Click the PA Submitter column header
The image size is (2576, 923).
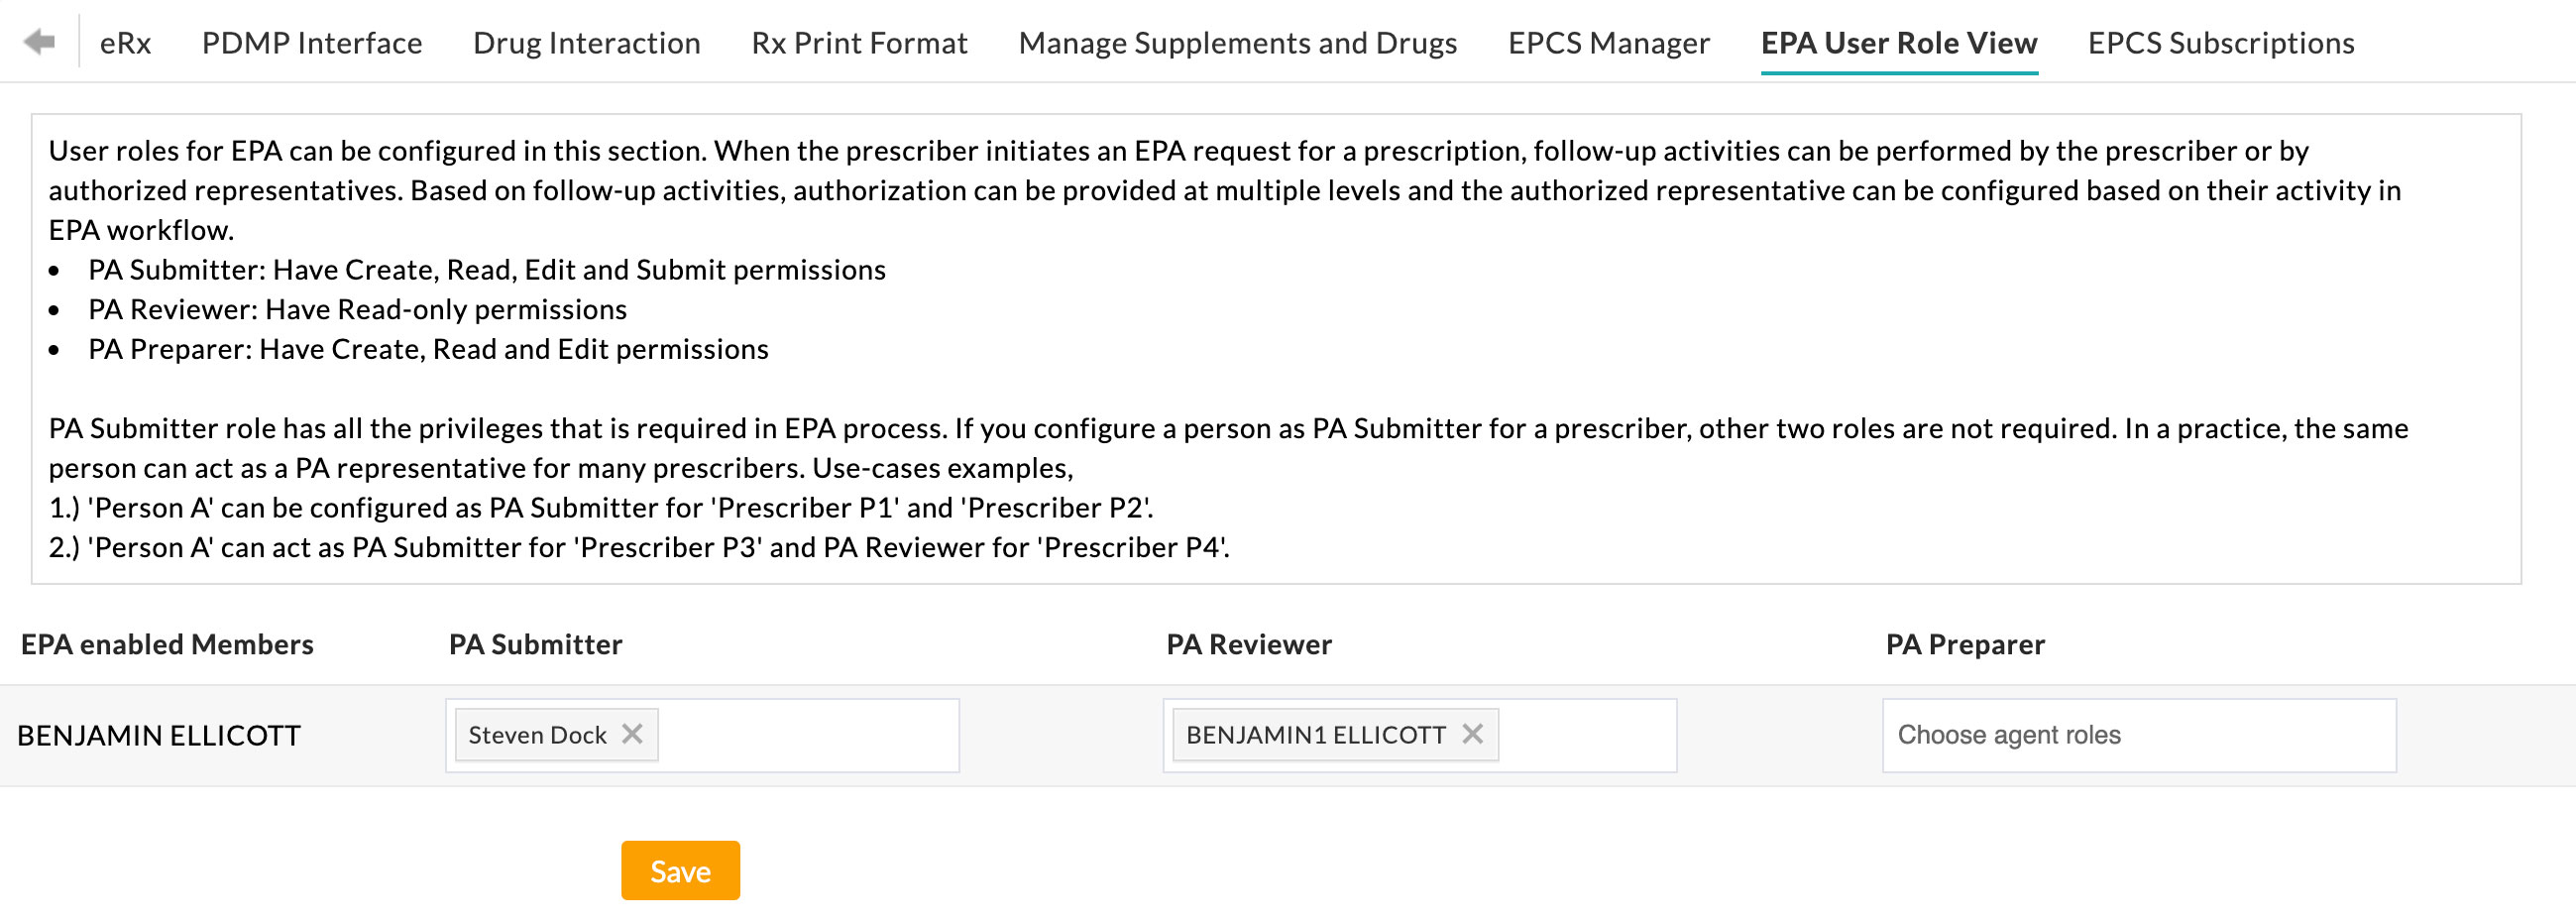[x=536, y=644]
